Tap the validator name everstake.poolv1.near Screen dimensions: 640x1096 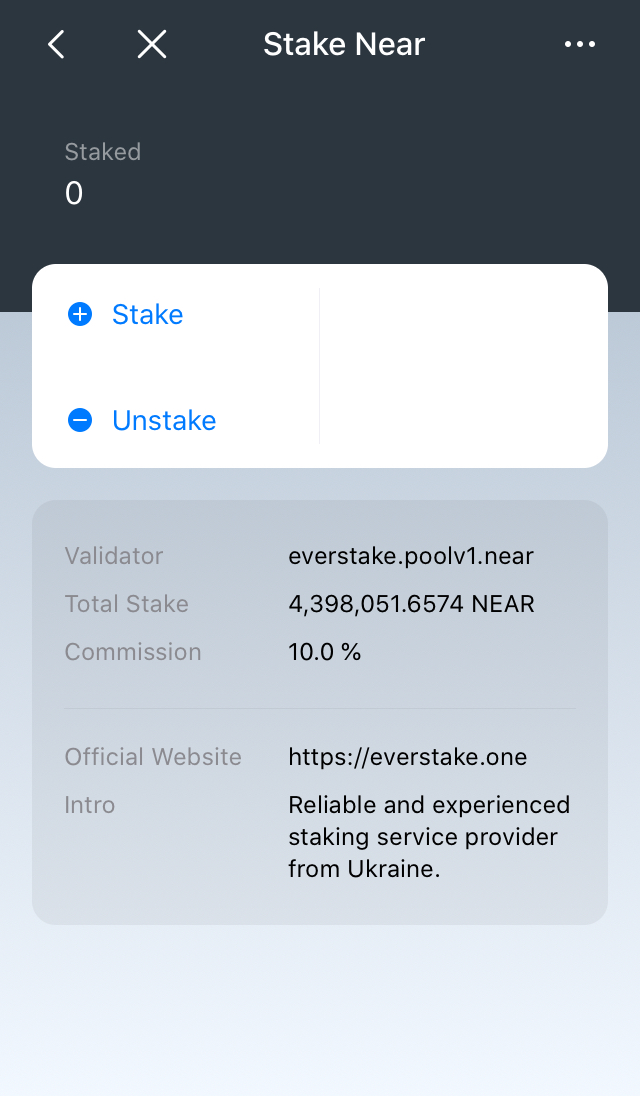tap(411, 556)
